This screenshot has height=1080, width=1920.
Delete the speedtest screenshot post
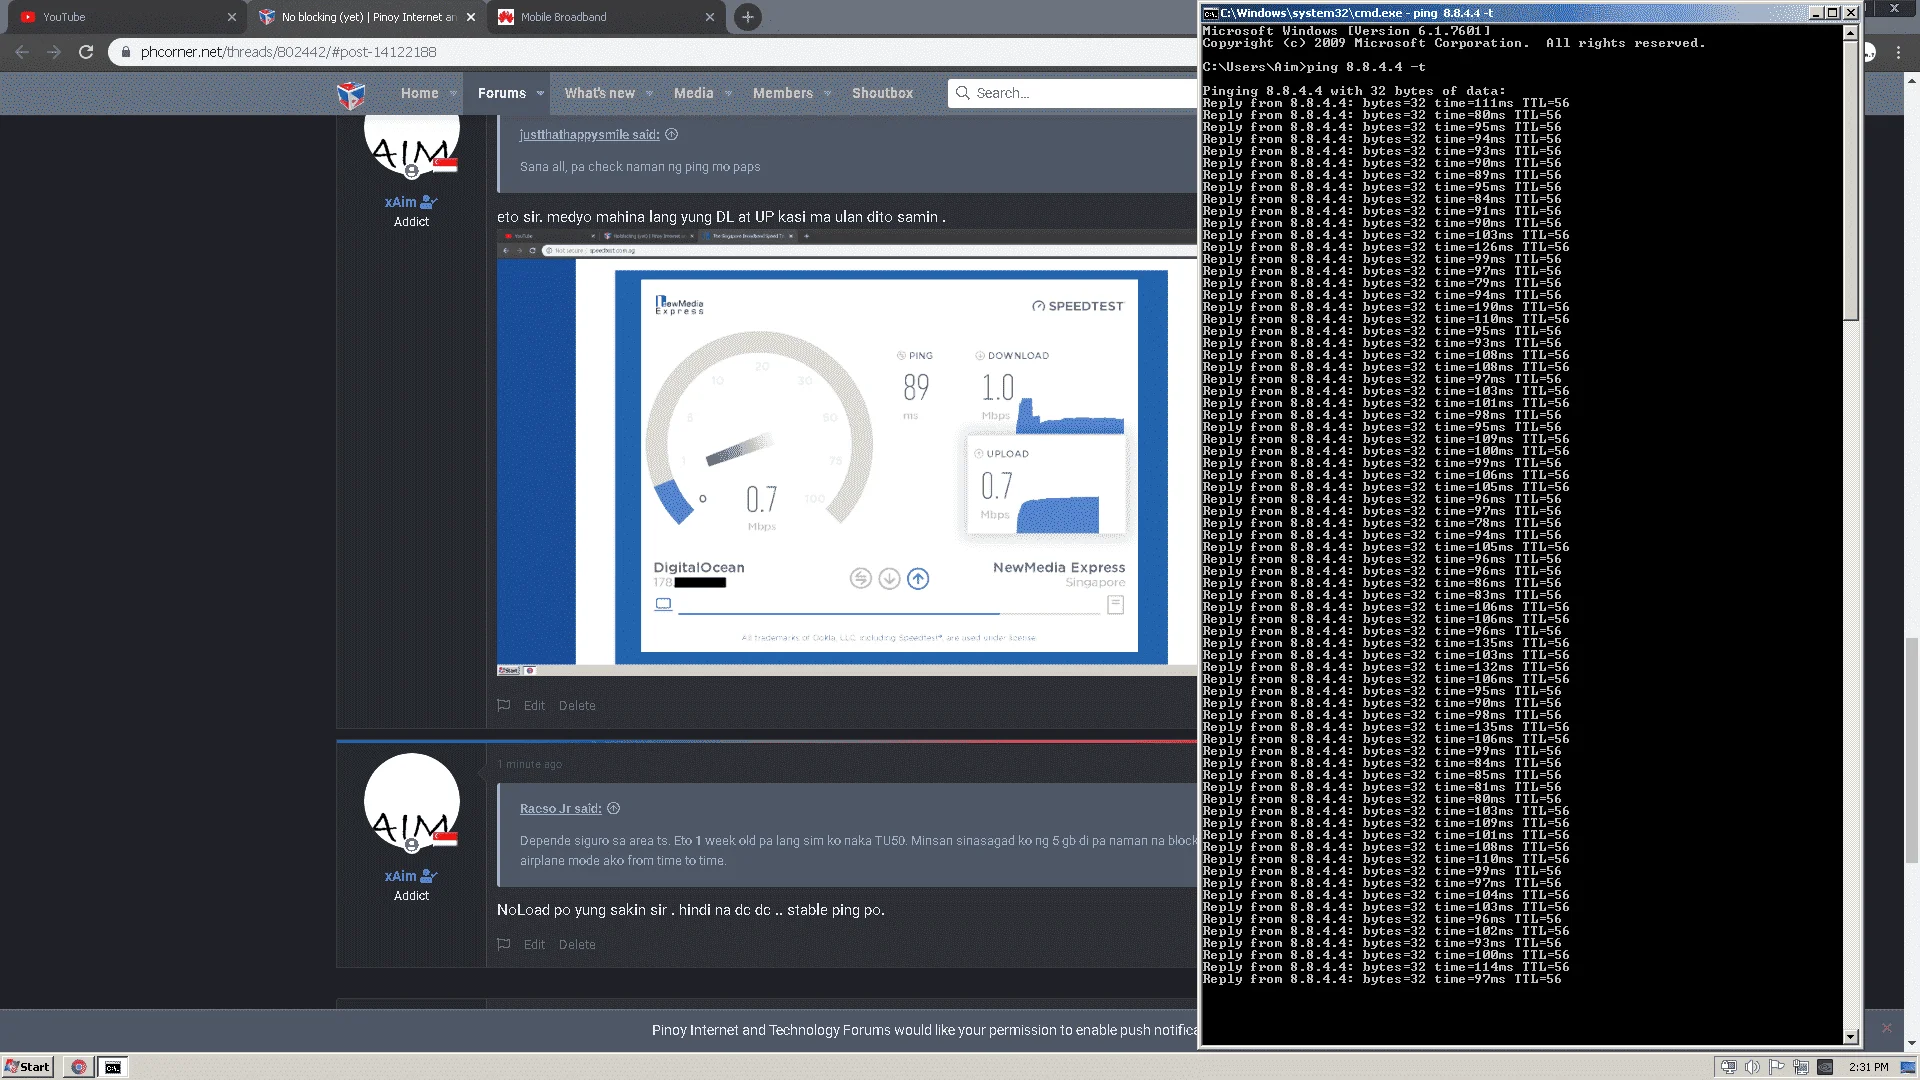click(577, 705)
